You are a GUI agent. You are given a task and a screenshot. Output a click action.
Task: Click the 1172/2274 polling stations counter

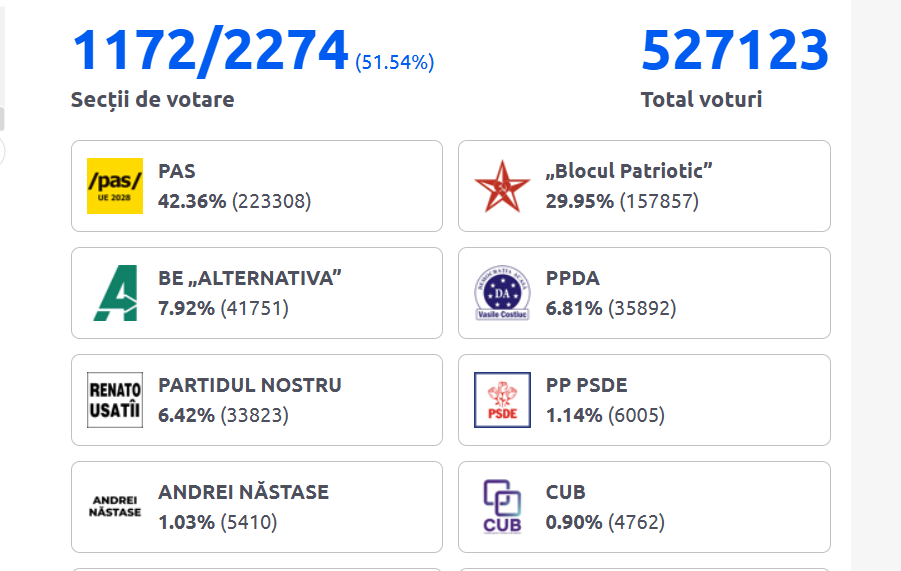(x=210, y=50)
